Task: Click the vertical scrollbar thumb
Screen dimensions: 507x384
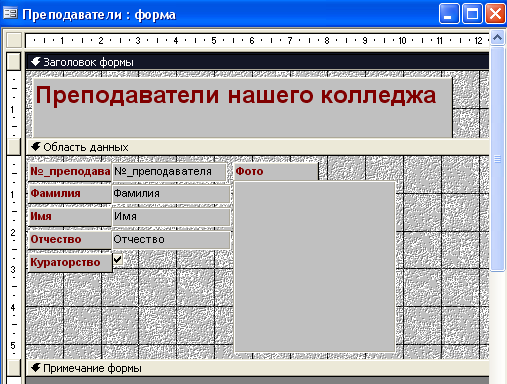Action: click(x=497, y=159)
